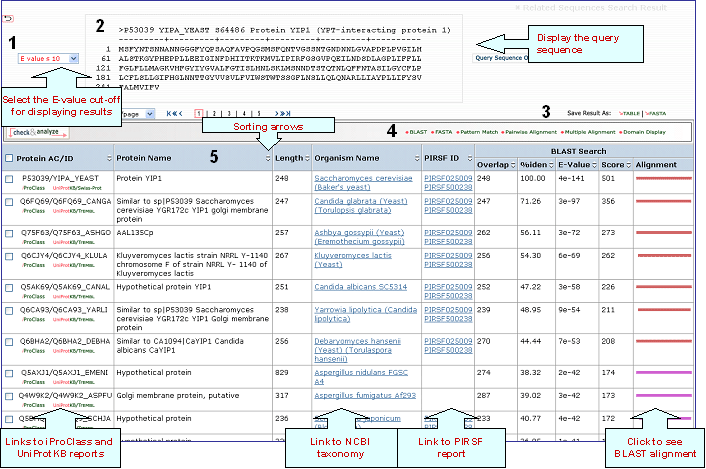Viewport: 706px width, 469px height.
Task: Go to page 3 of results
Action: click(x=227, y=115)
